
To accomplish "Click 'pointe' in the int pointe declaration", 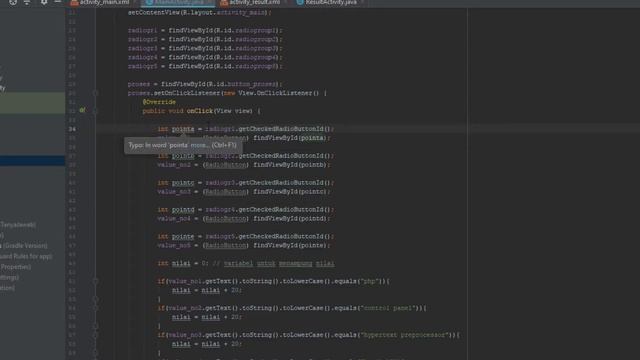I will click(x=183, y=237).
